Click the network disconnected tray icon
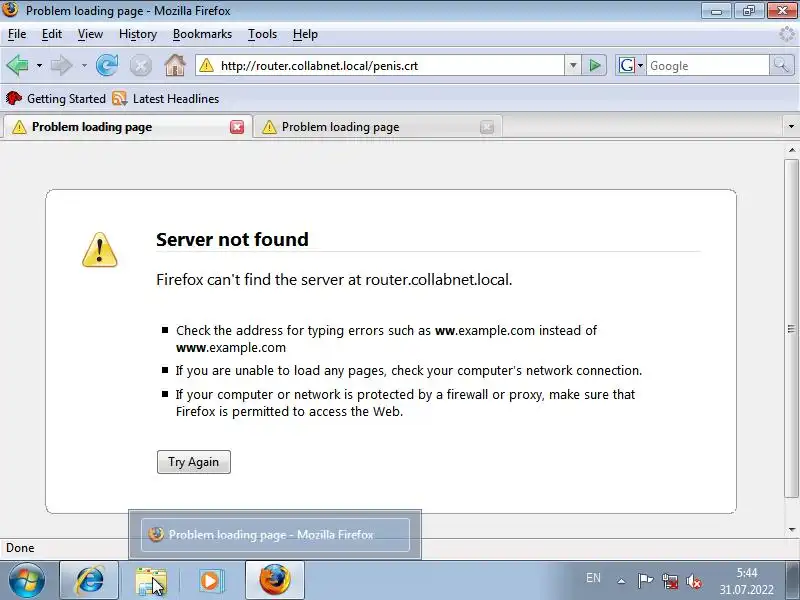800x600 pixels. click(x=670, y=581)
